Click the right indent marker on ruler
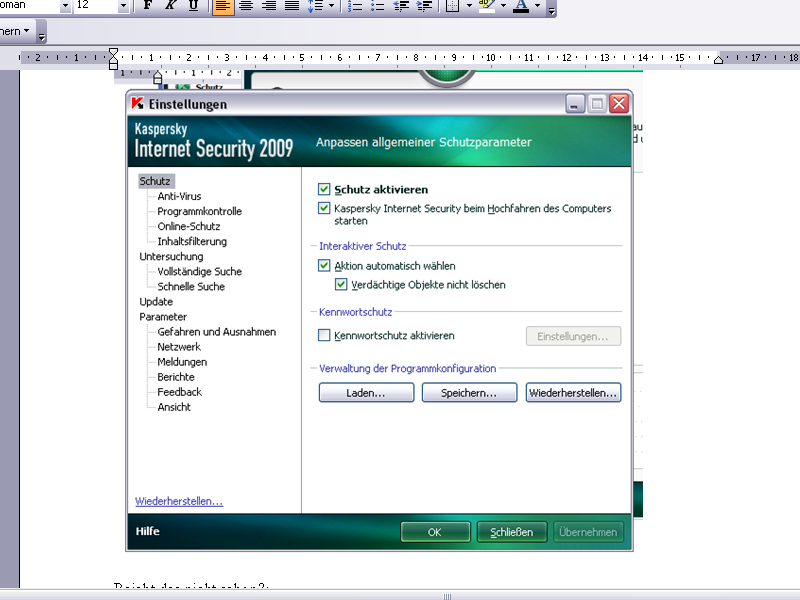Viewport: 800px width, 600px height. (x=718, y=60)
